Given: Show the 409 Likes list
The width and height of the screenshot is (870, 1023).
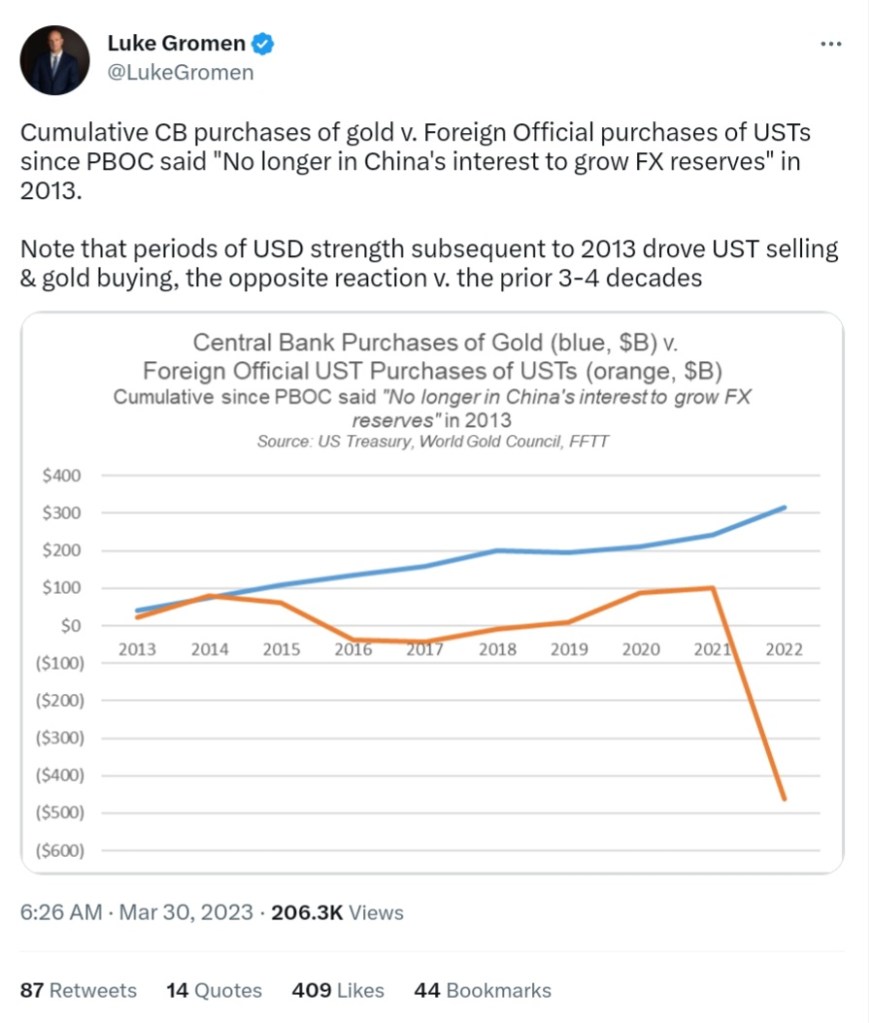Looking at the screenshot, I should pos(338,990).
